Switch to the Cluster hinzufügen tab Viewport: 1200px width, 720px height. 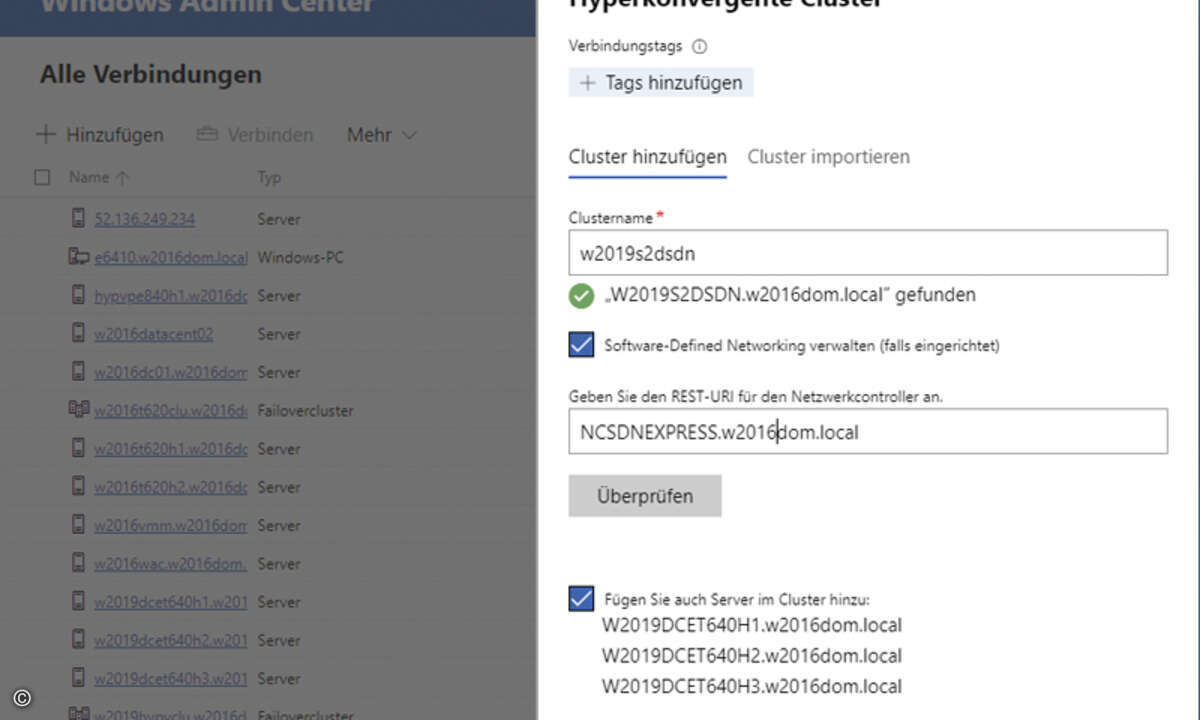pos(648,157)
